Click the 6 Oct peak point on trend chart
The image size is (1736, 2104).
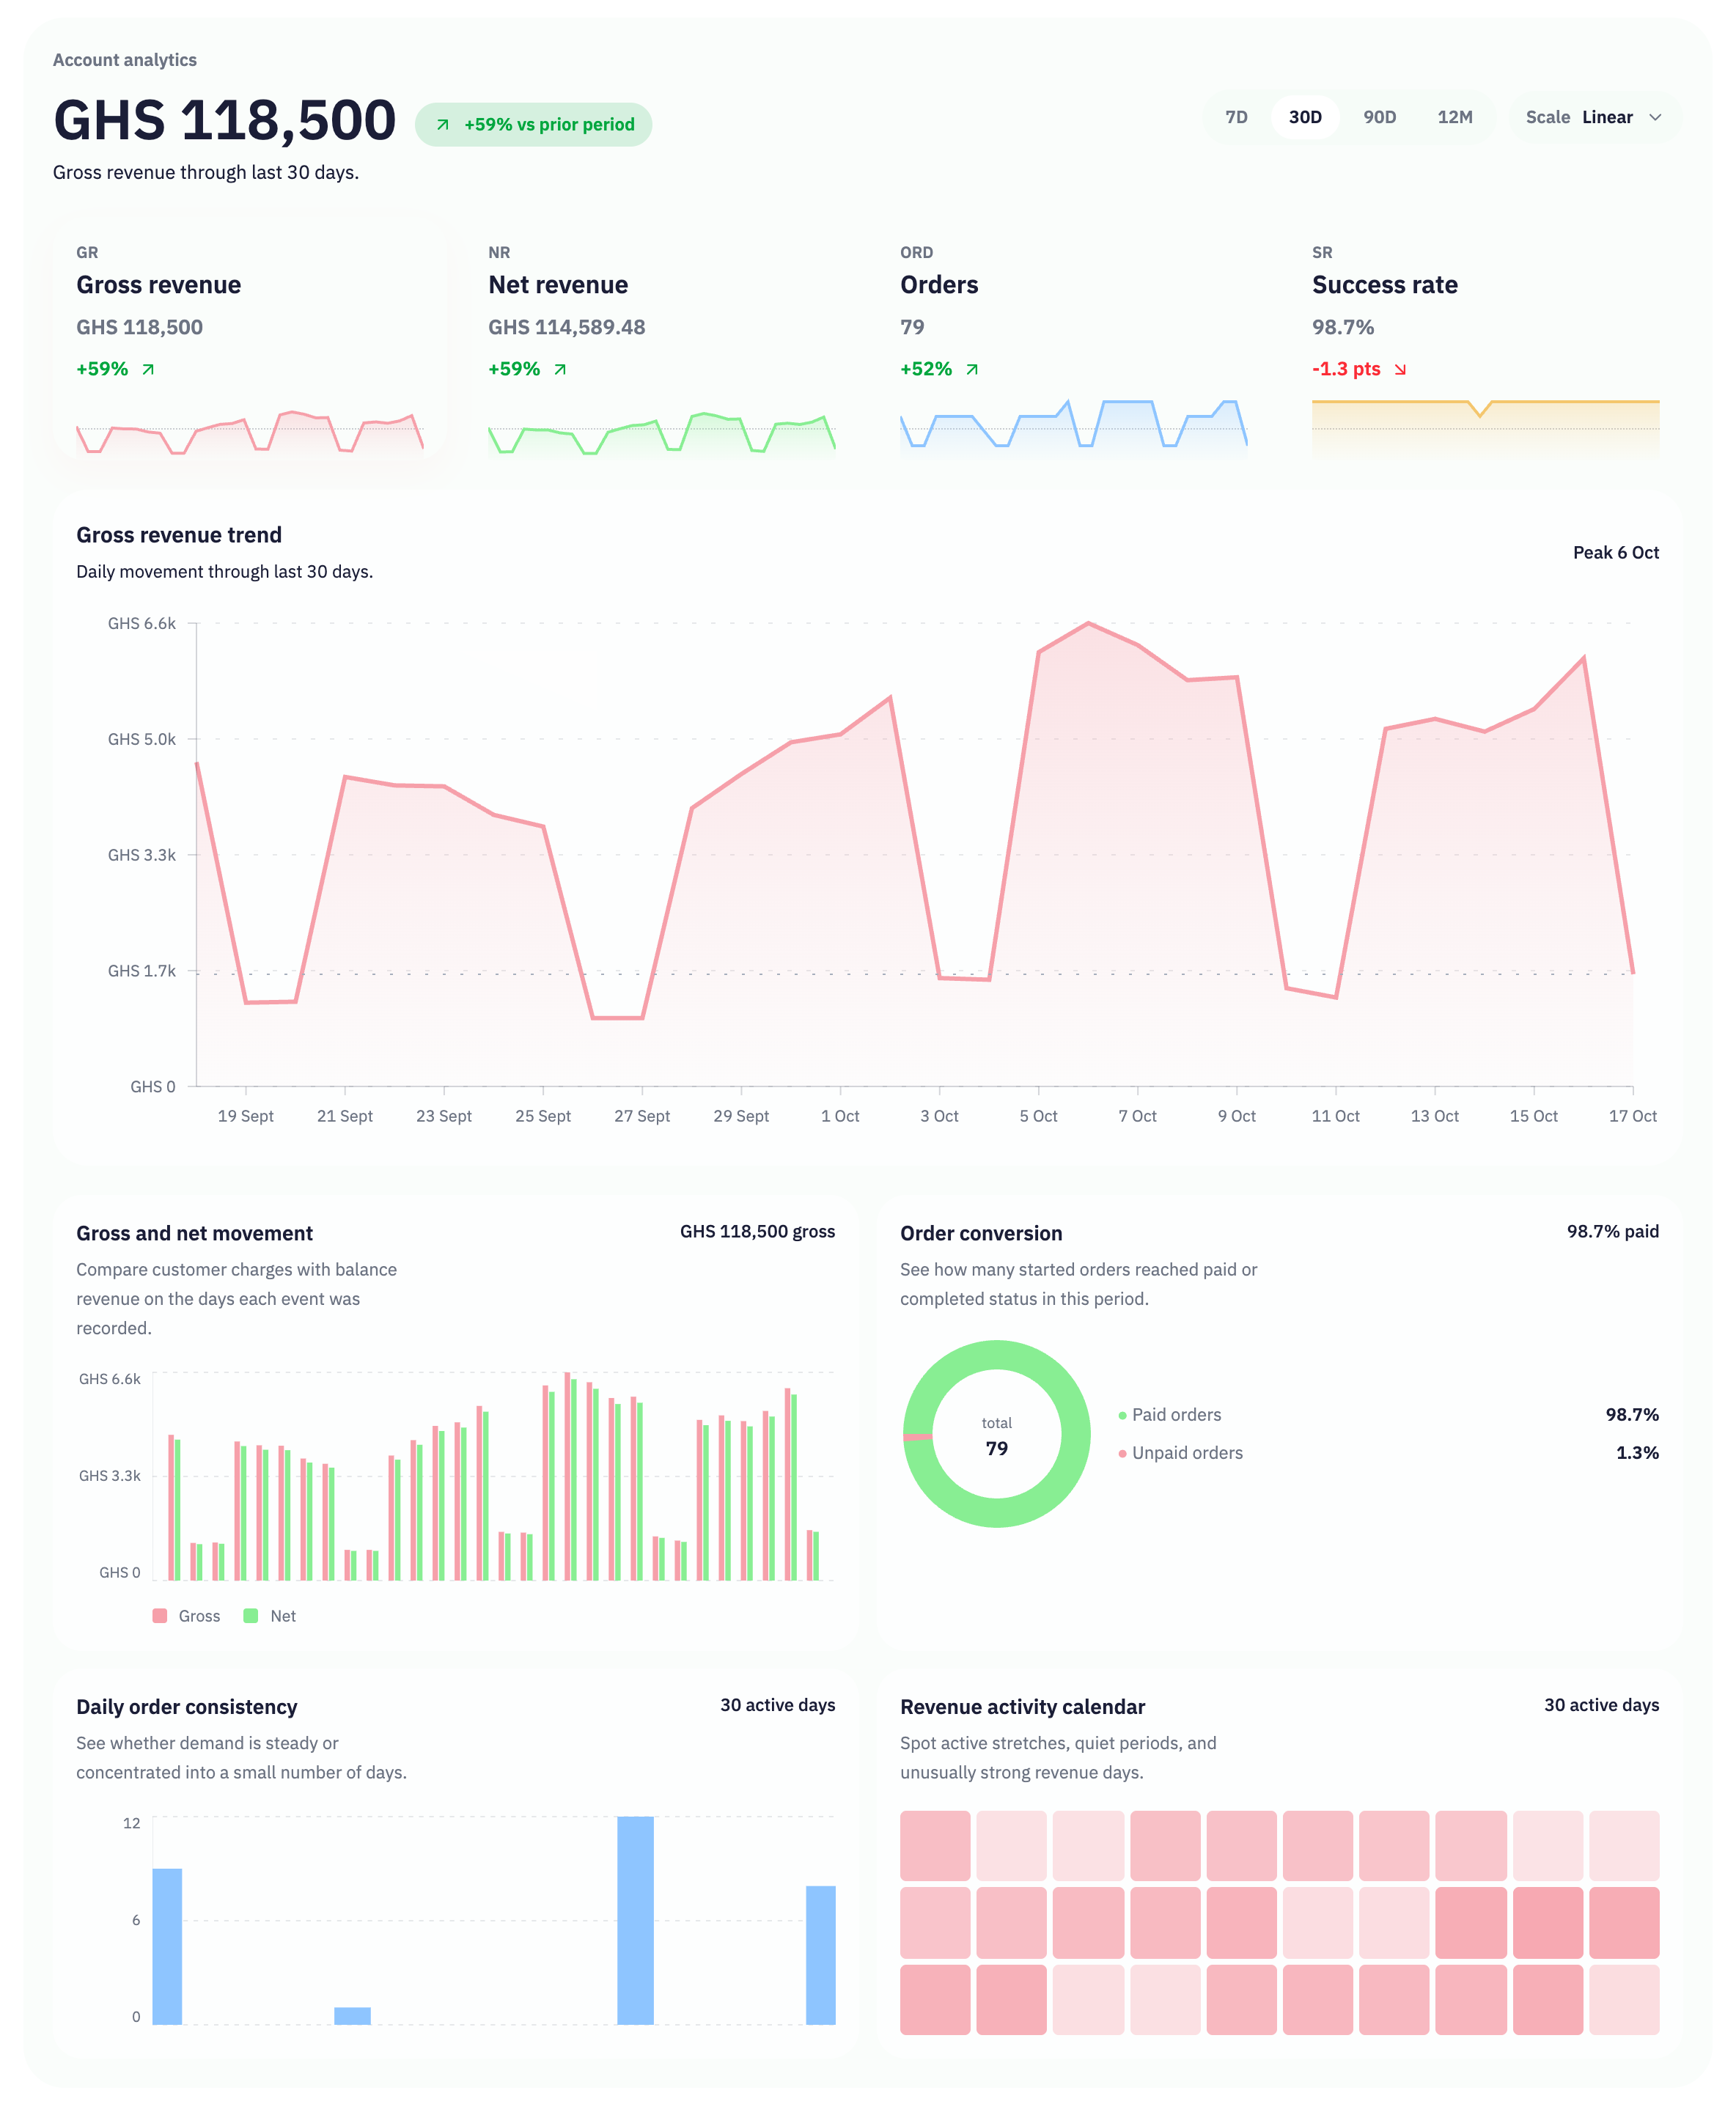coord(1088,623)
